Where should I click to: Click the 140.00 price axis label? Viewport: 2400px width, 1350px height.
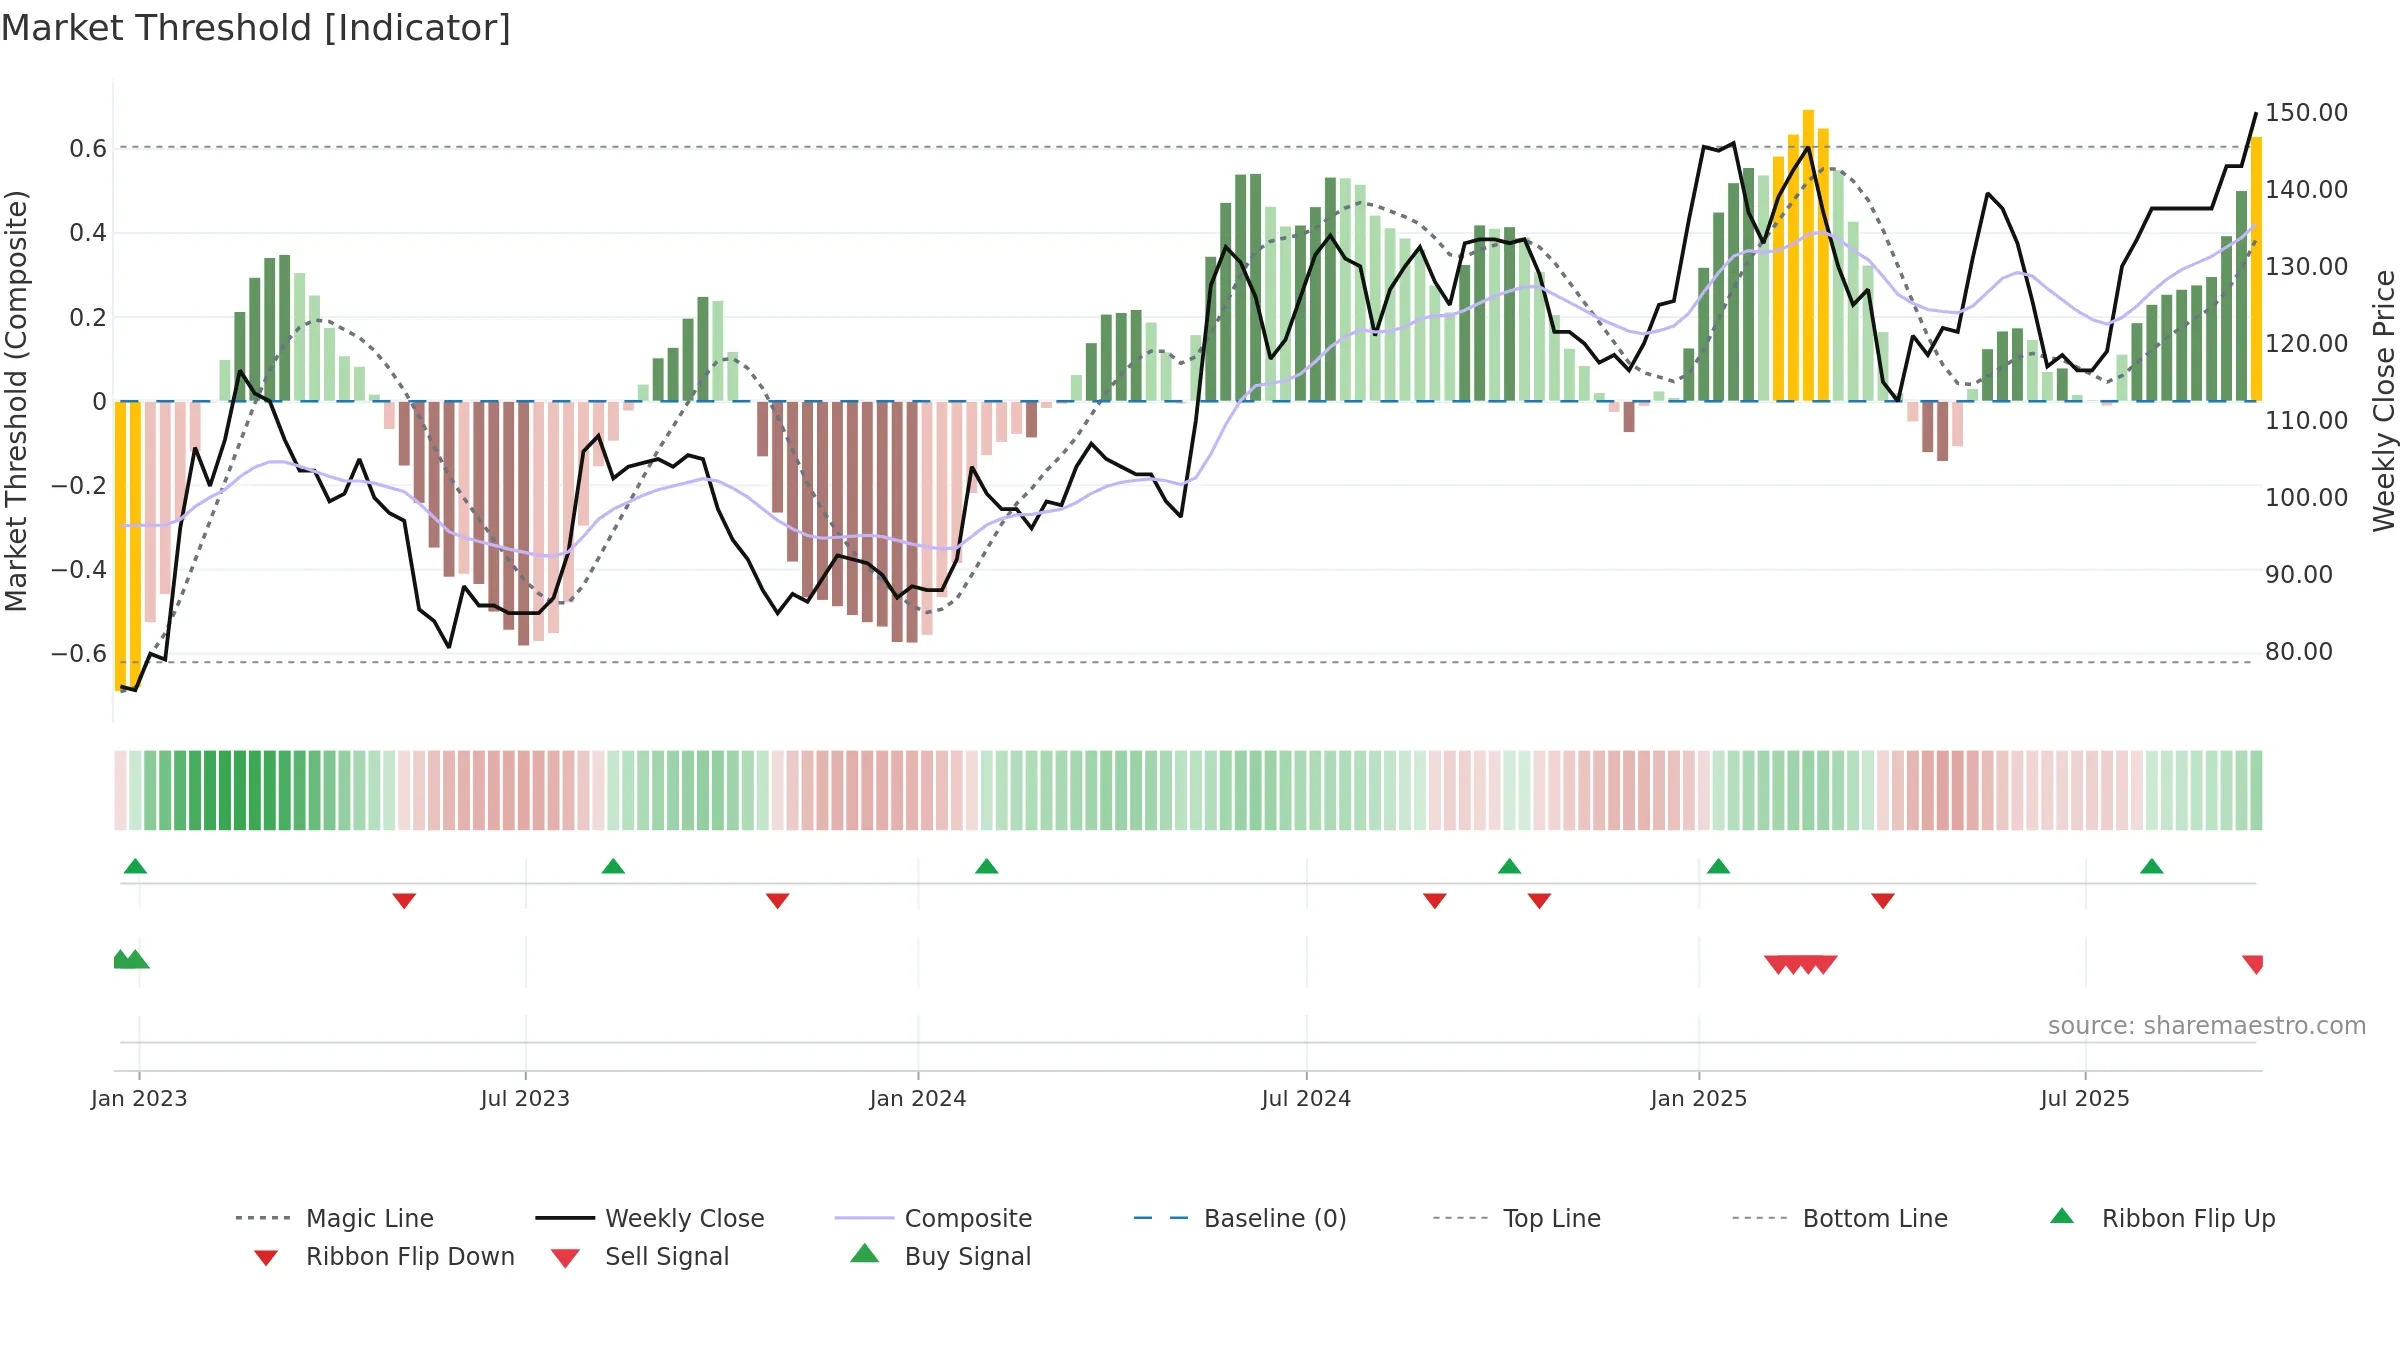click(x=2306, y=189)
